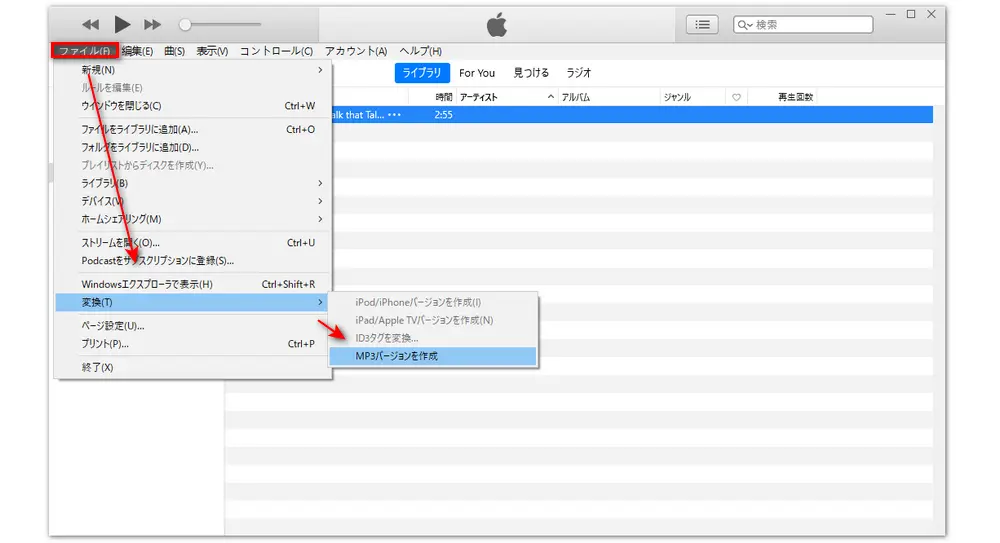The image size is (1000, 543).
Task: Open more options dots on selected song
Action: click(394, 115)
